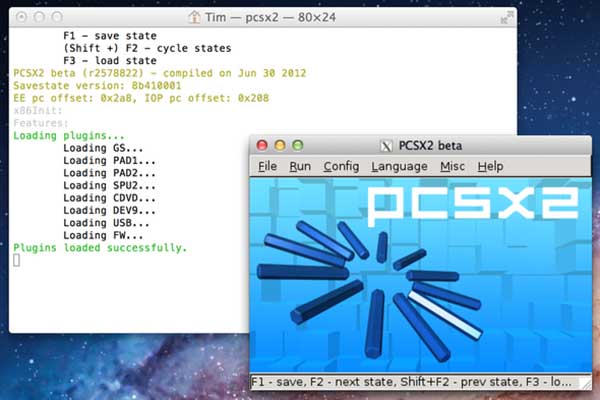Image resolution: width=600 pixels, height=400 pixels.
Task: Click the 'EE pc offset' line in Terminal
Action: click(141, 98)
